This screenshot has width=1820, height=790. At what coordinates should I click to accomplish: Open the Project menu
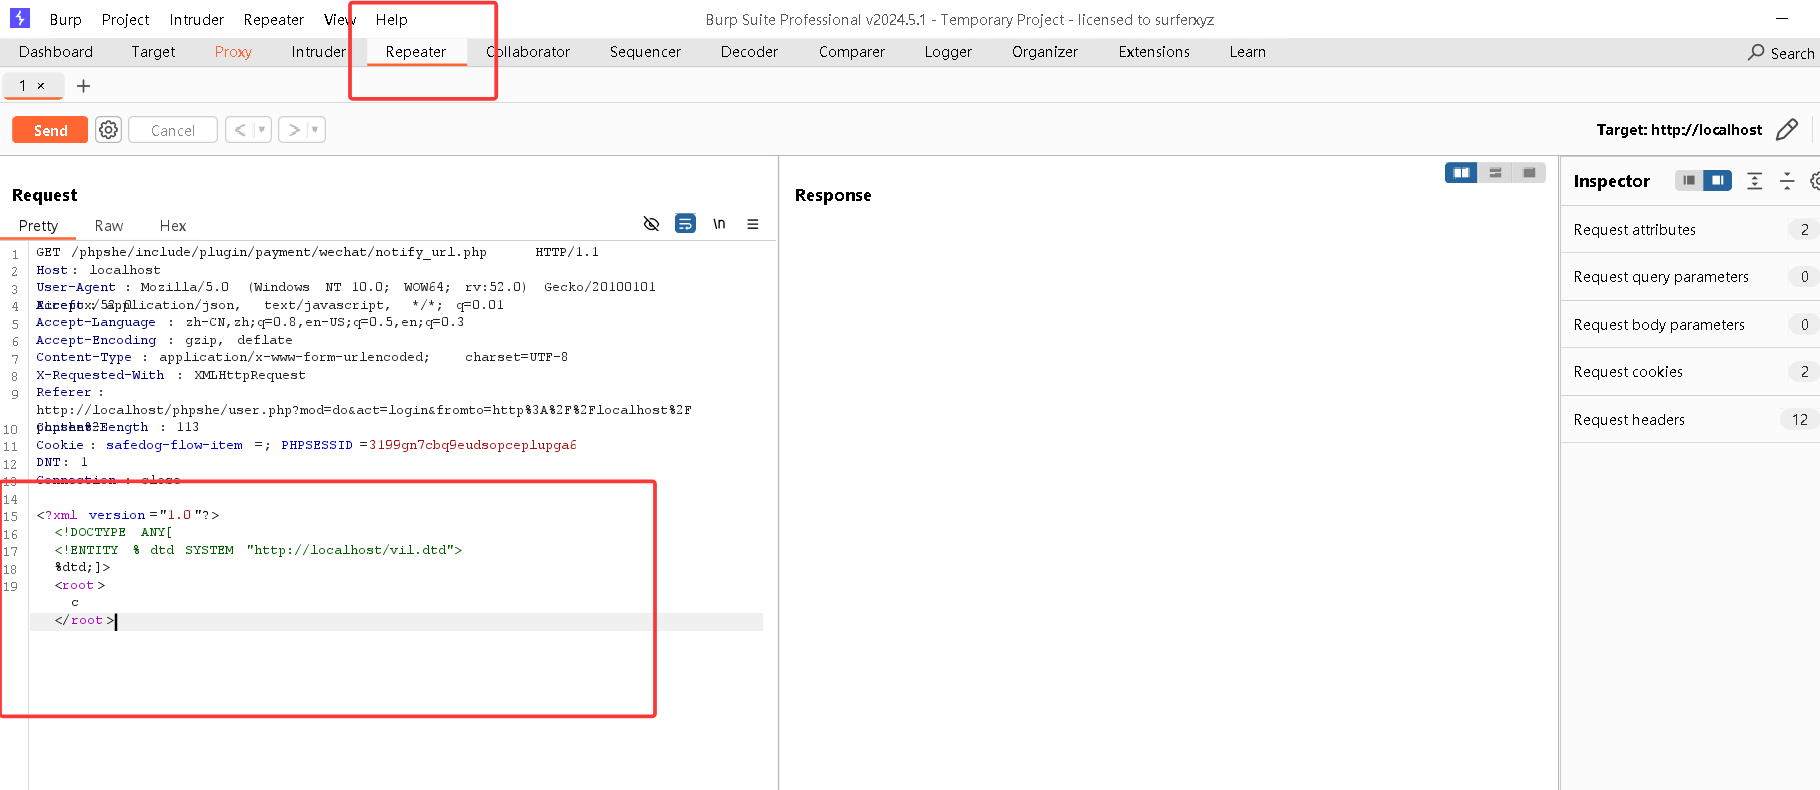(x=125, y=20)
